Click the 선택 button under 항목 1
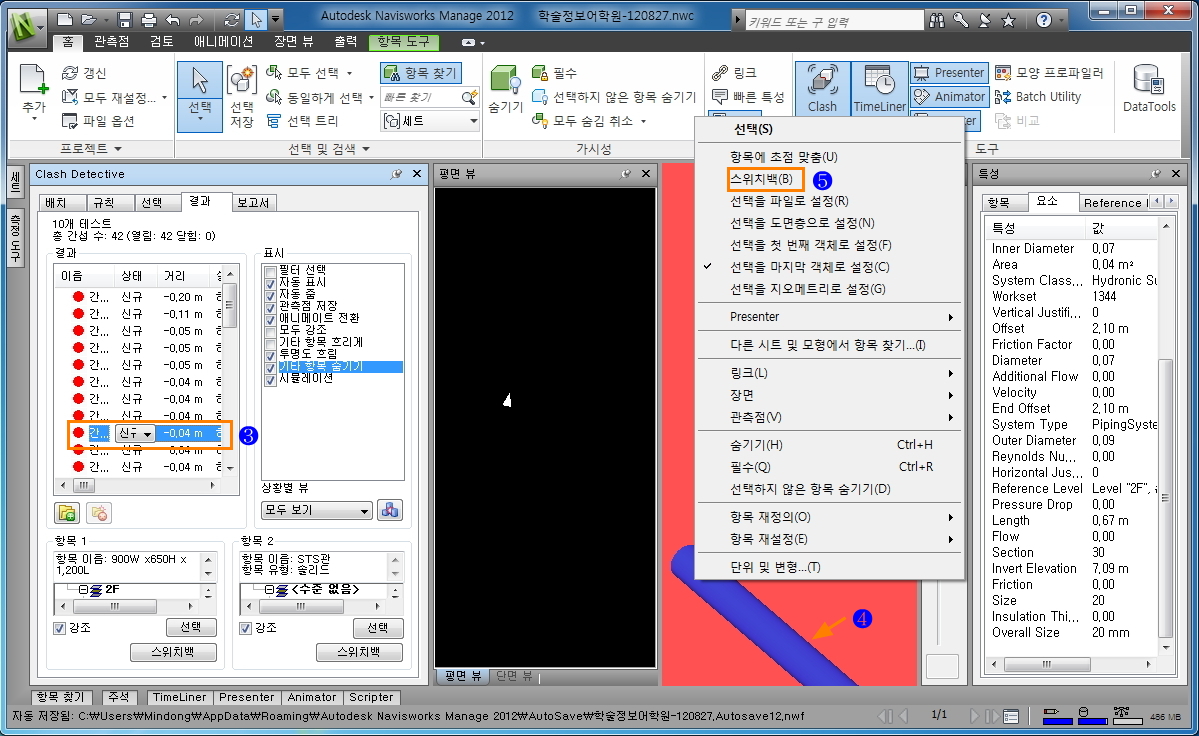 [190, 628]
